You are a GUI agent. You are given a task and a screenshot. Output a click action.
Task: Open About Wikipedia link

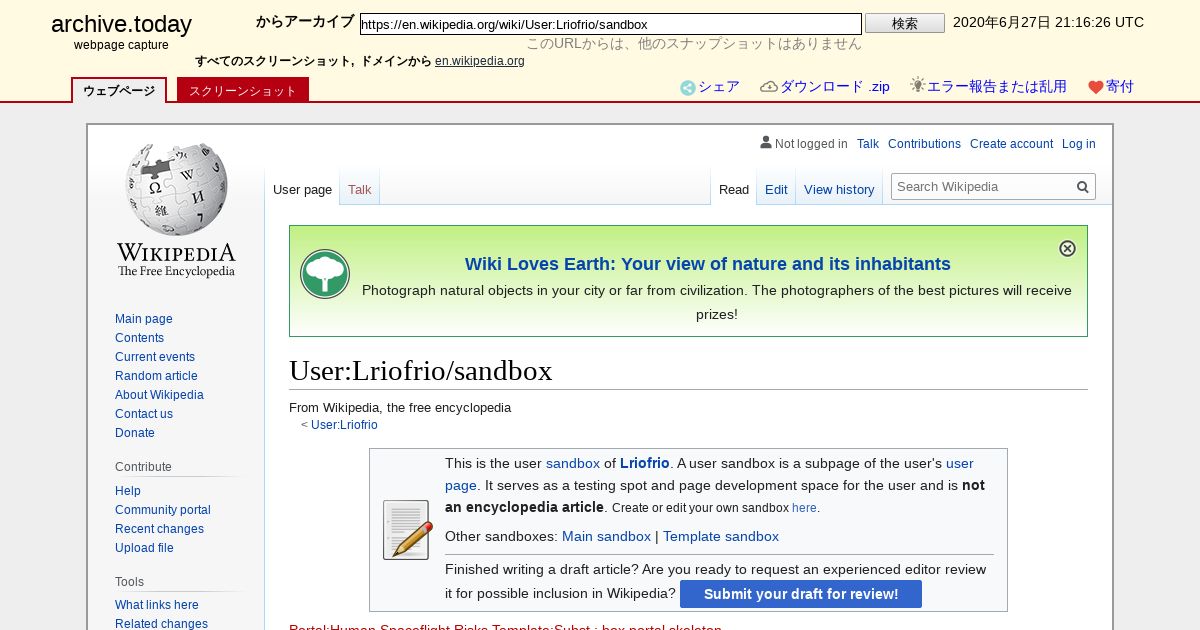tap(159, 395)
